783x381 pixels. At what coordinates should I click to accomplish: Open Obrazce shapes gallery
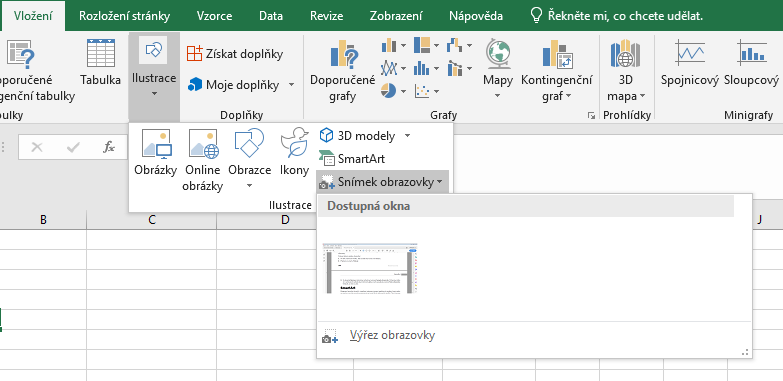click(249, 159)
